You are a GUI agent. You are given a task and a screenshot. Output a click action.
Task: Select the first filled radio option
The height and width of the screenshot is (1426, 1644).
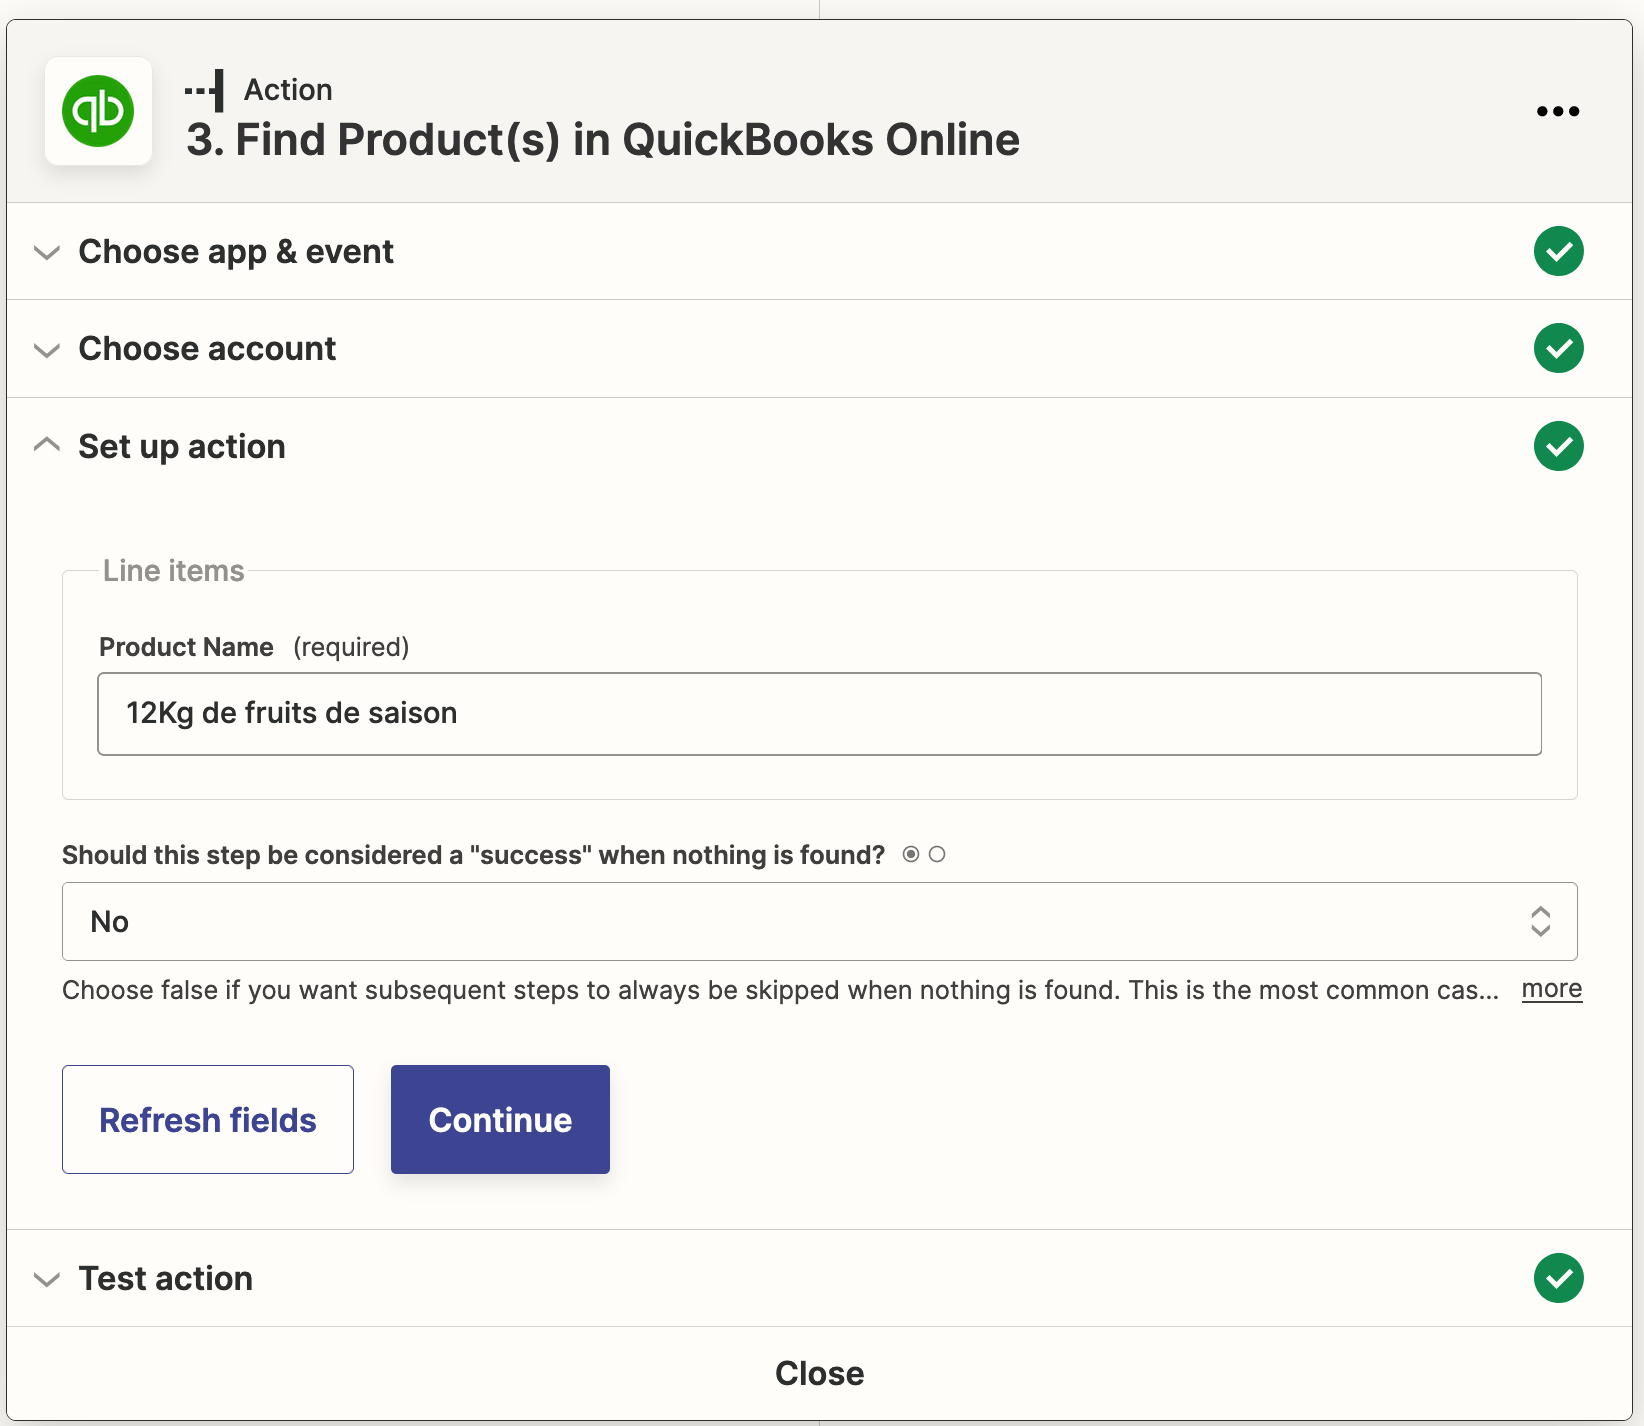tap(911, 854)
